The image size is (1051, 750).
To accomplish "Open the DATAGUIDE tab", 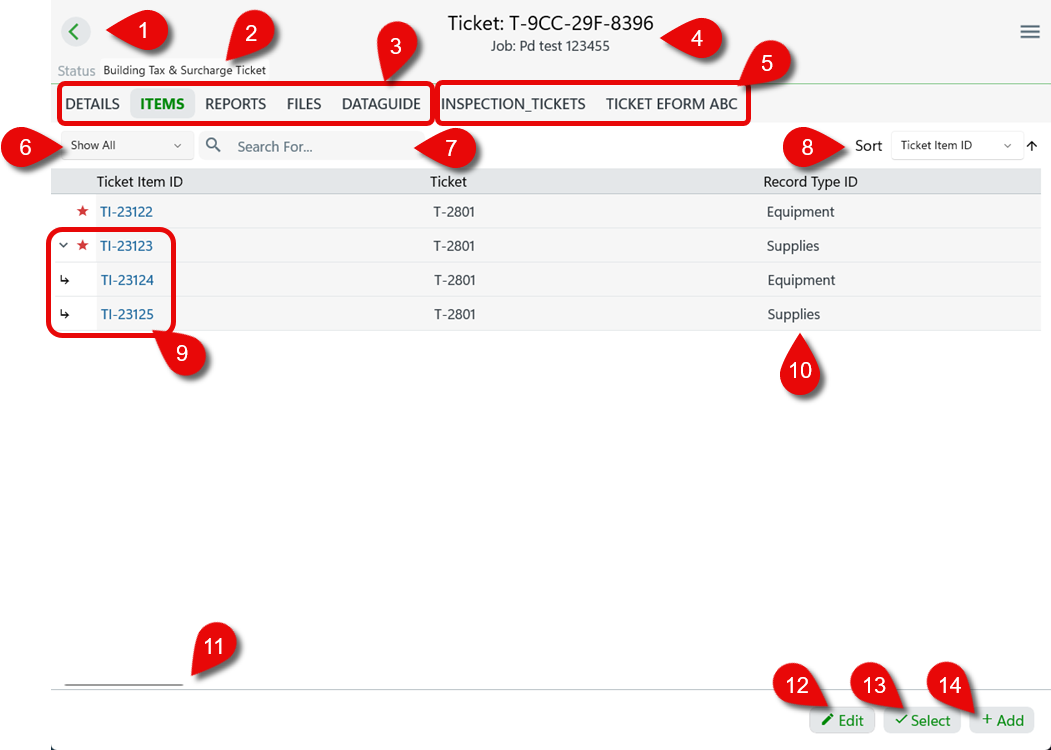I will click(381, 104).
